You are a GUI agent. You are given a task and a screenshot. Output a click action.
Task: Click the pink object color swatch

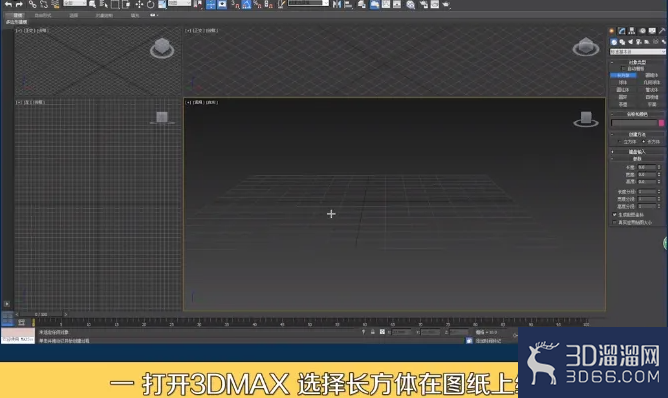click(662, 123)
